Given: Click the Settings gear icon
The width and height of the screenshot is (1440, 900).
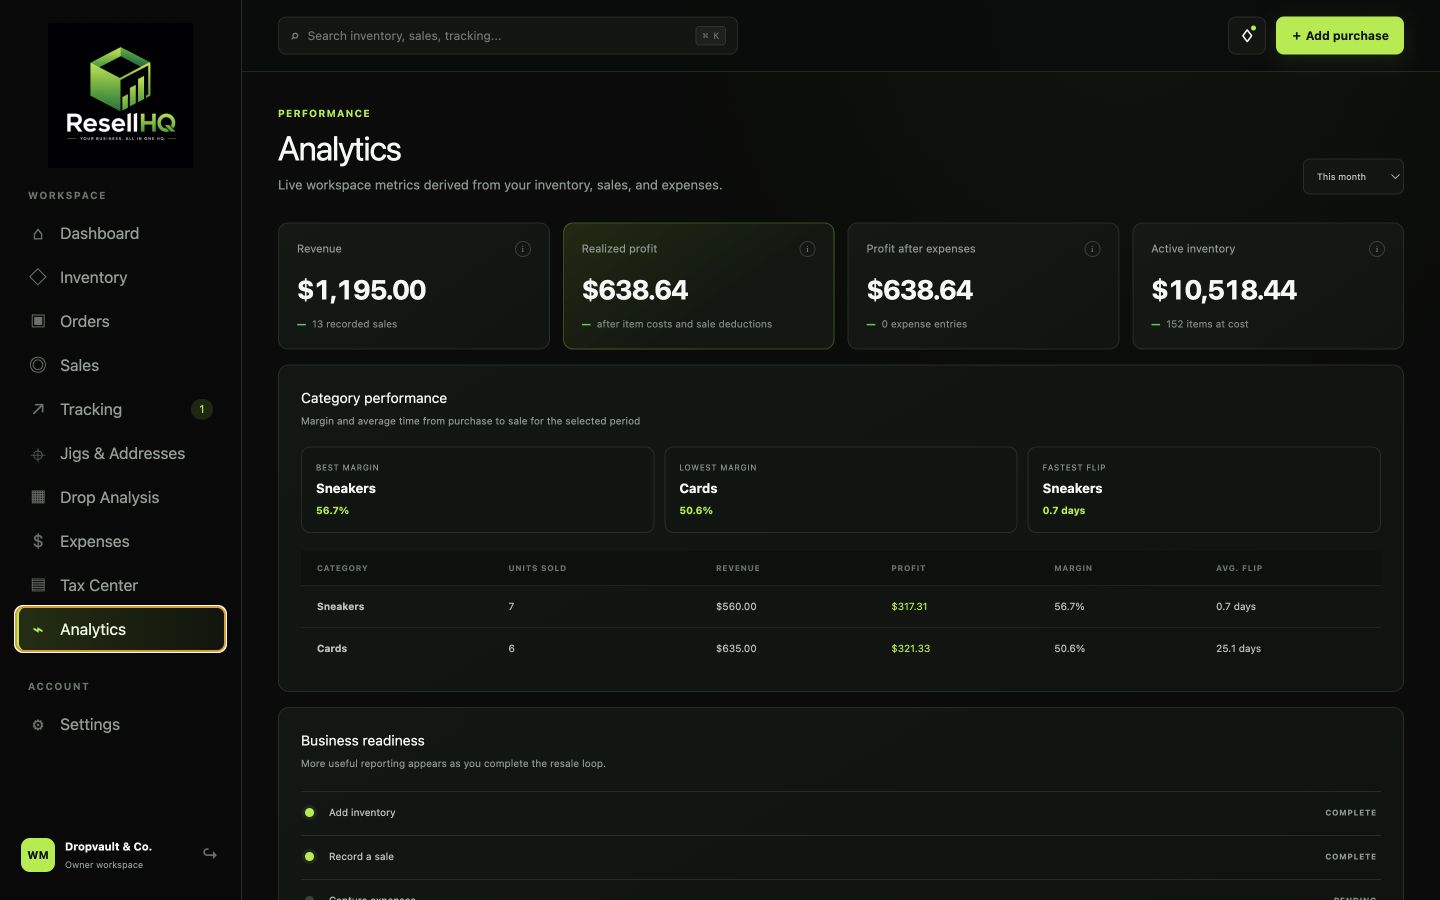Looking at the screenshot, I should pyautogui.click(x=38, y=725).
